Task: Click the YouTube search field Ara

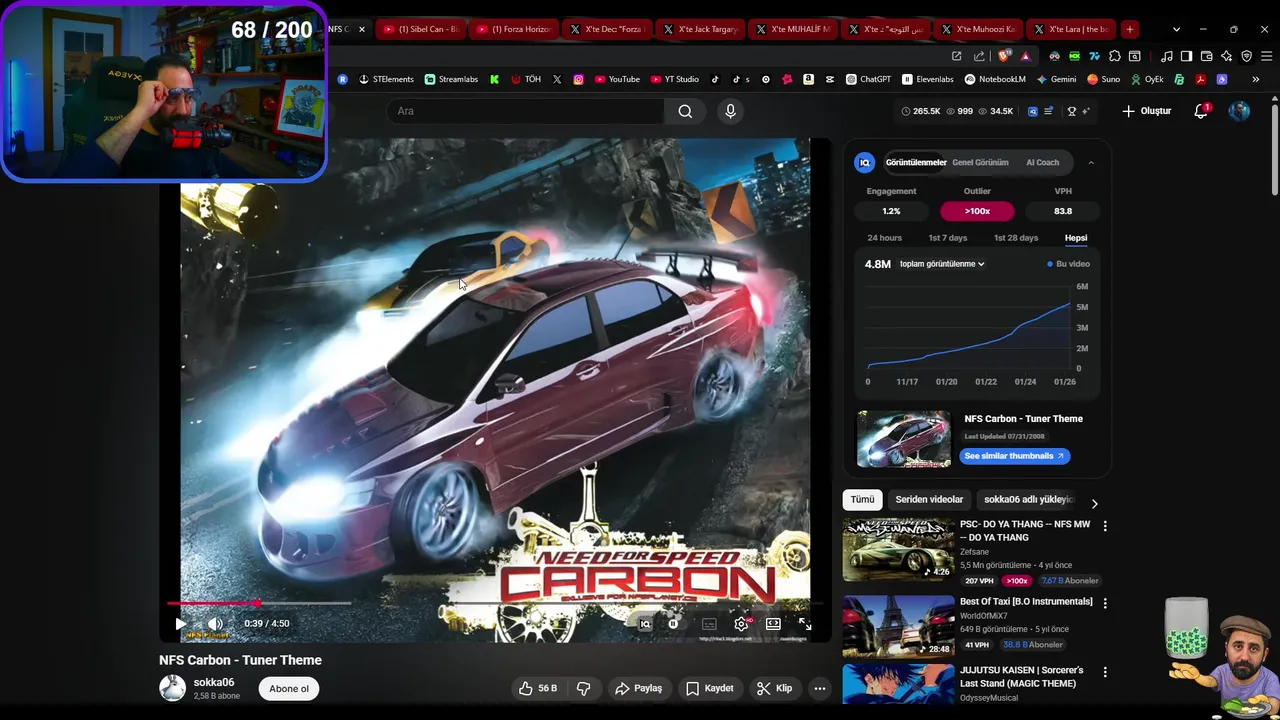Action: (x=525, y=111)
